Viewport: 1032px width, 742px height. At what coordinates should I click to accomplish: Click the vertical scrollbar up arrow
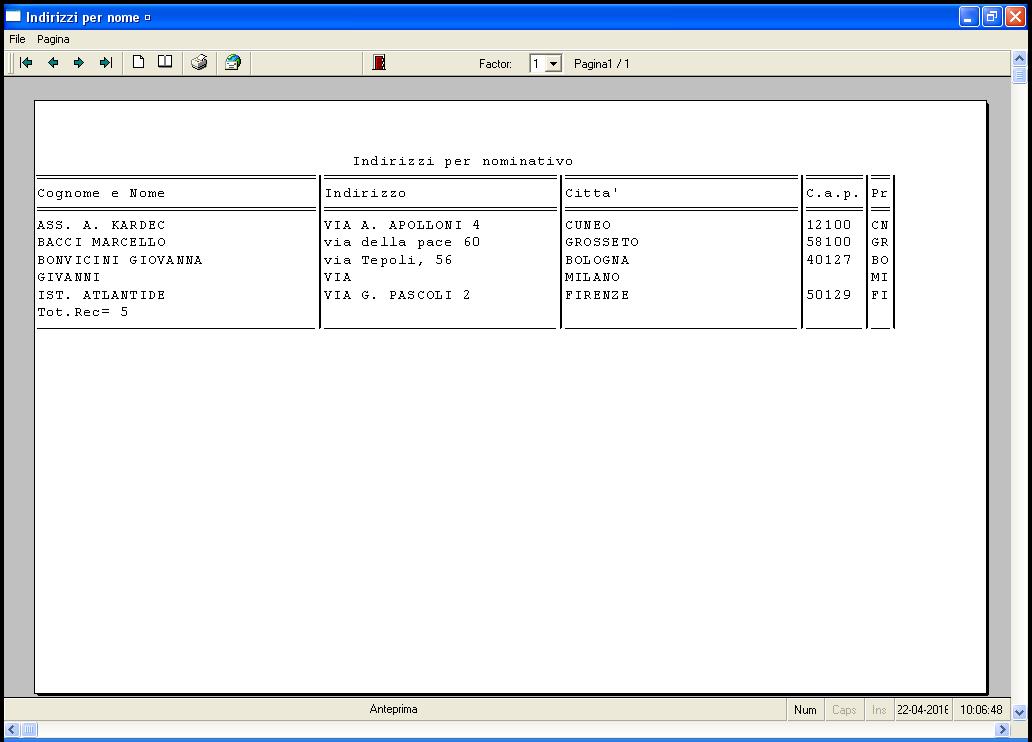pos(1019,58)
